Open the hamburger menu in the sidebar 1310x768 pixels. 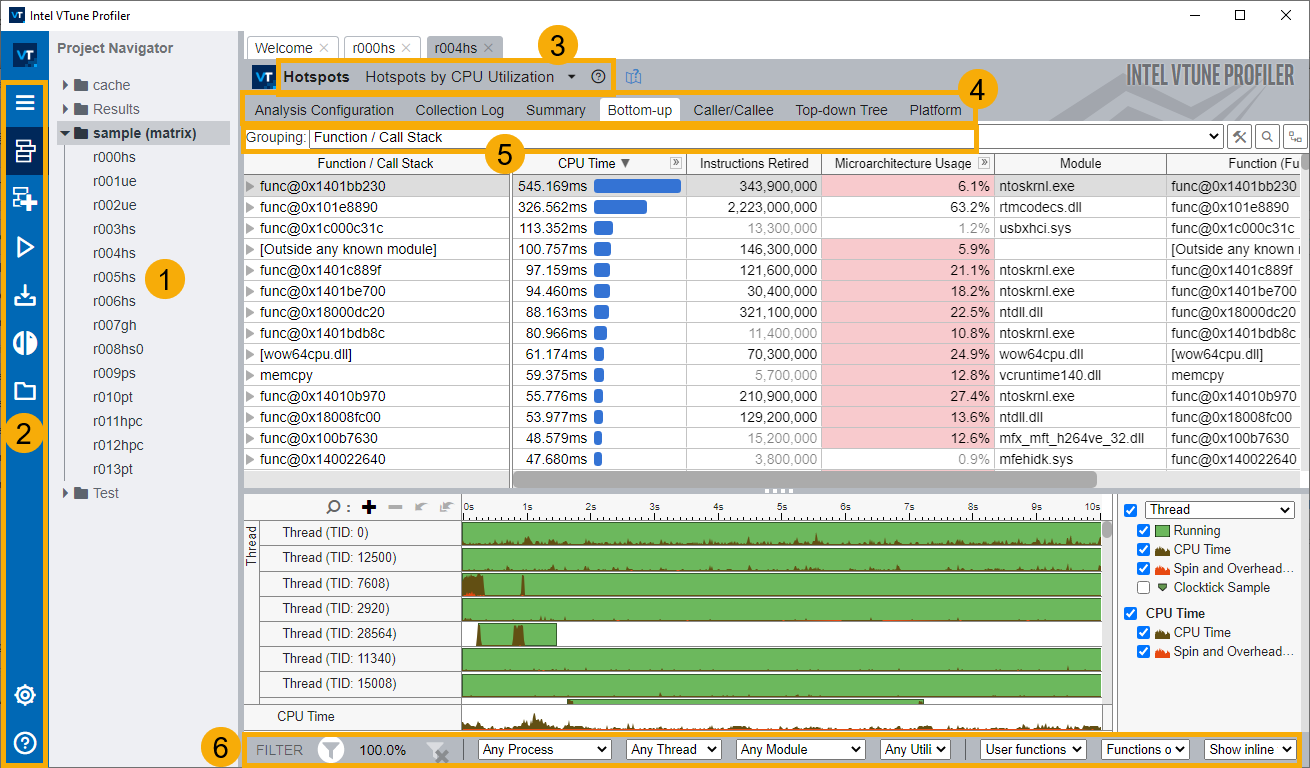tap(25, 103)
